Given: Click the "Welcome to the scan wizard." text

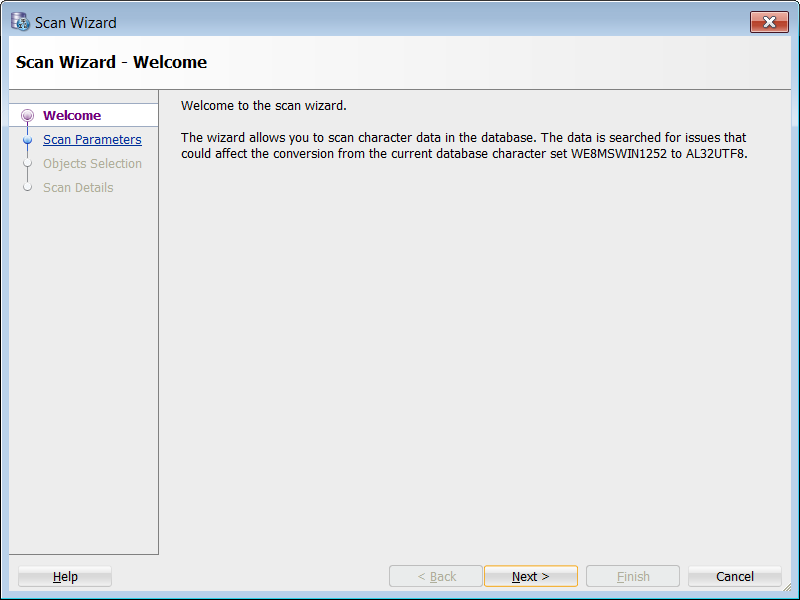Looking at the screenshot, I should click(264, 106).
